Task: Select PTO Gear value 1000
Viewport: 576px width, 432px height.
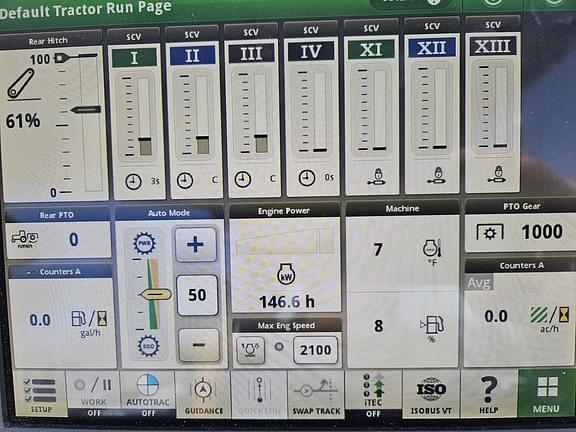Action: 542,231
